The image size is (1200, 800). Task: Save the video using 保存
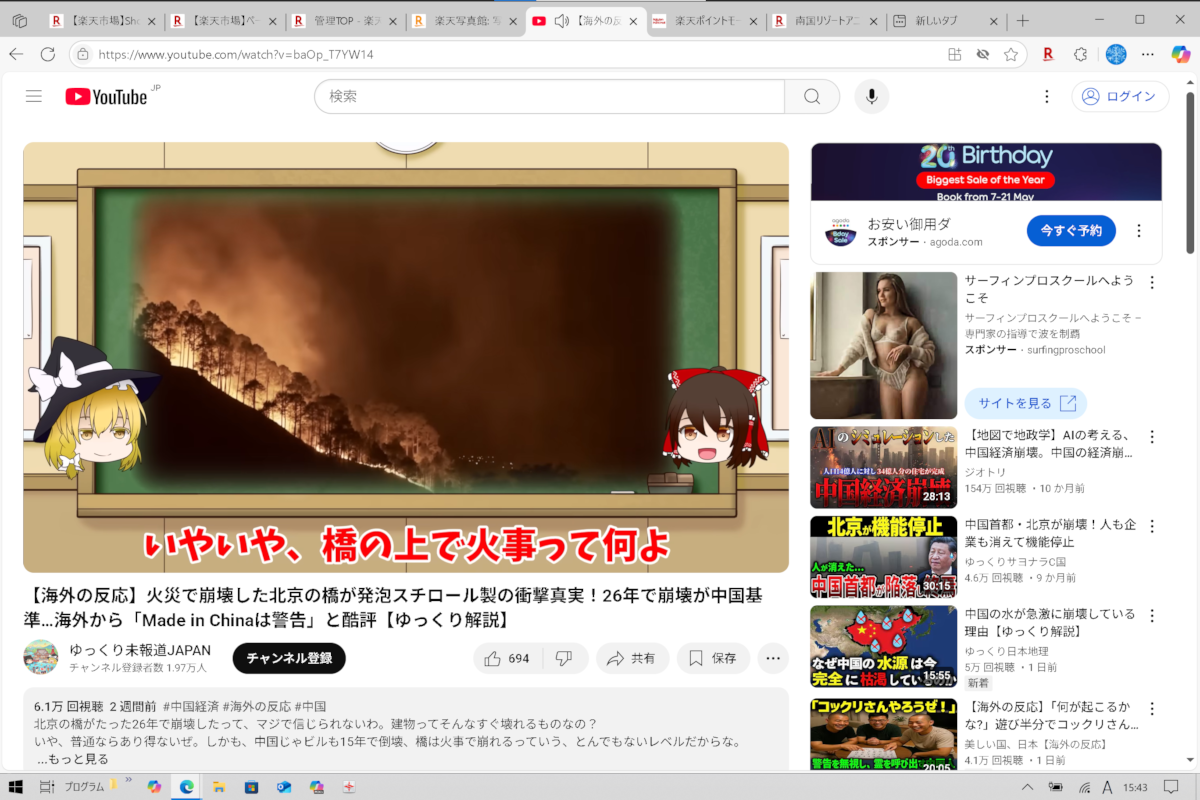(x=713, y=658)
